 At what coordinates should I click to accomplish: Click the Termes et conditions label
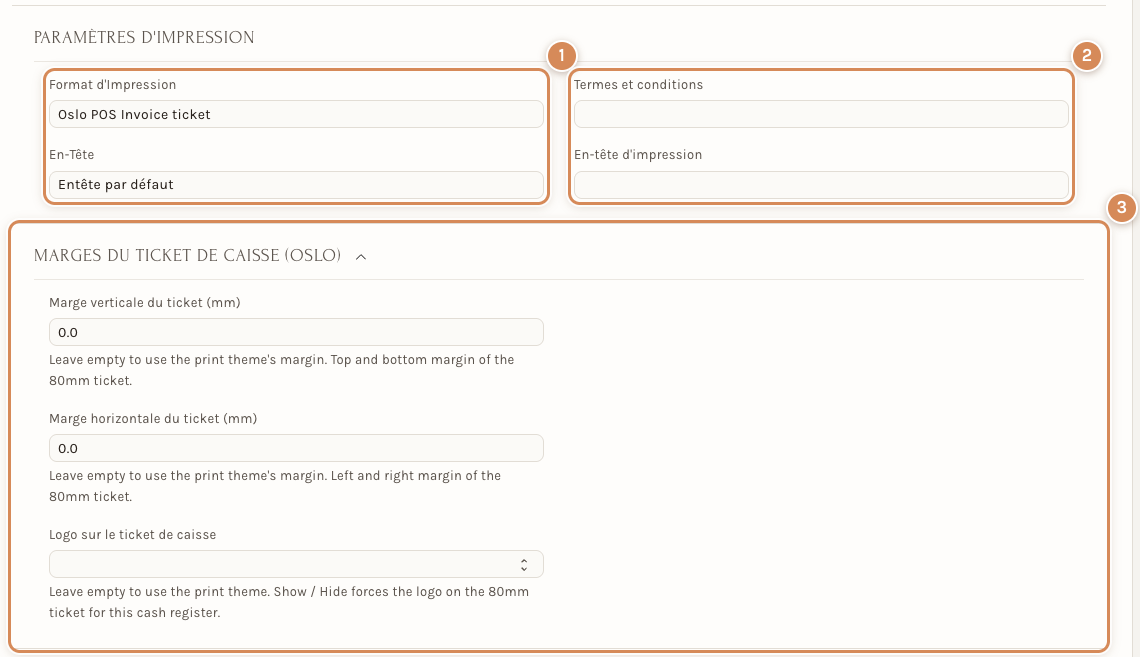click(x=638, y=85)
